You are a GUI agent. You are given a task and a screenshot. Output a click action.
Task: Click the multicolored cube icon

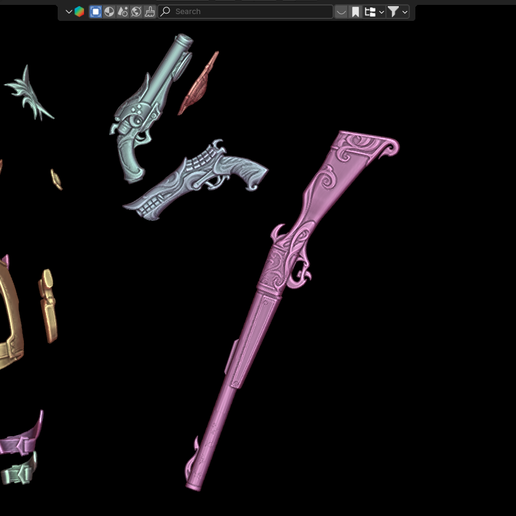tap(79, 12)
